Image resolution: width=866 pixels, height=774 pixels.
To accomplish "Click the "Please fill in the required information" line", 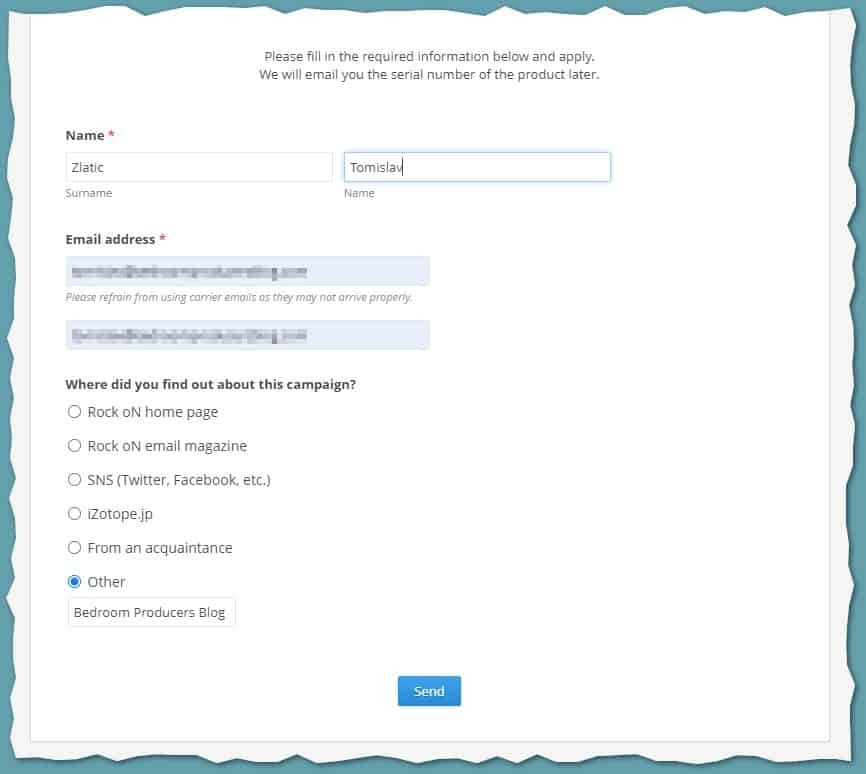I will click(x=429, y=57).
